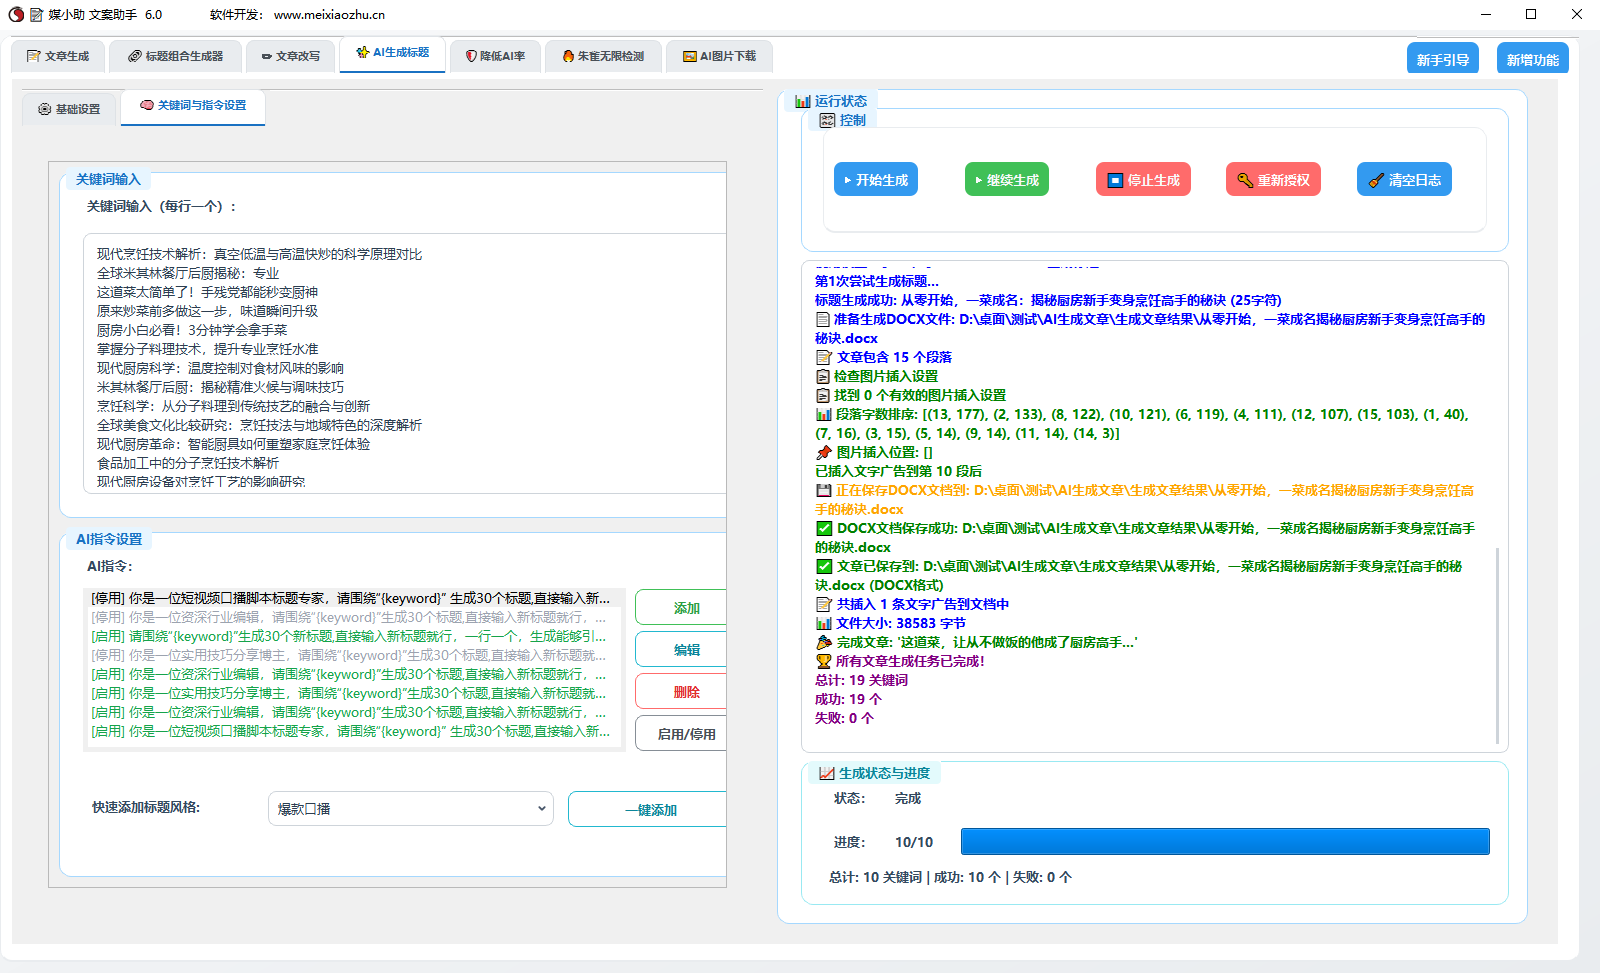Screen dimensions: 1600x973
Task: Click the red 删除 button
Action: point(685,692)
